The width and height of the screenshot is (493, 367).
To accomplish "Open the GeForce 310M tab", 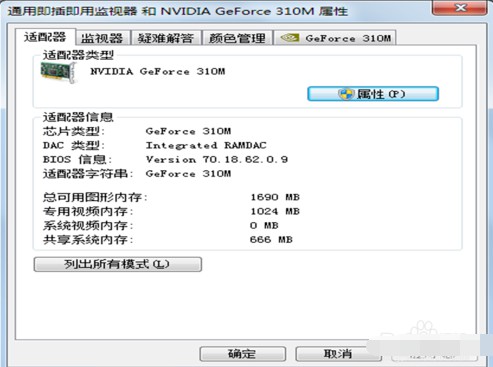I will coord(335,38).
